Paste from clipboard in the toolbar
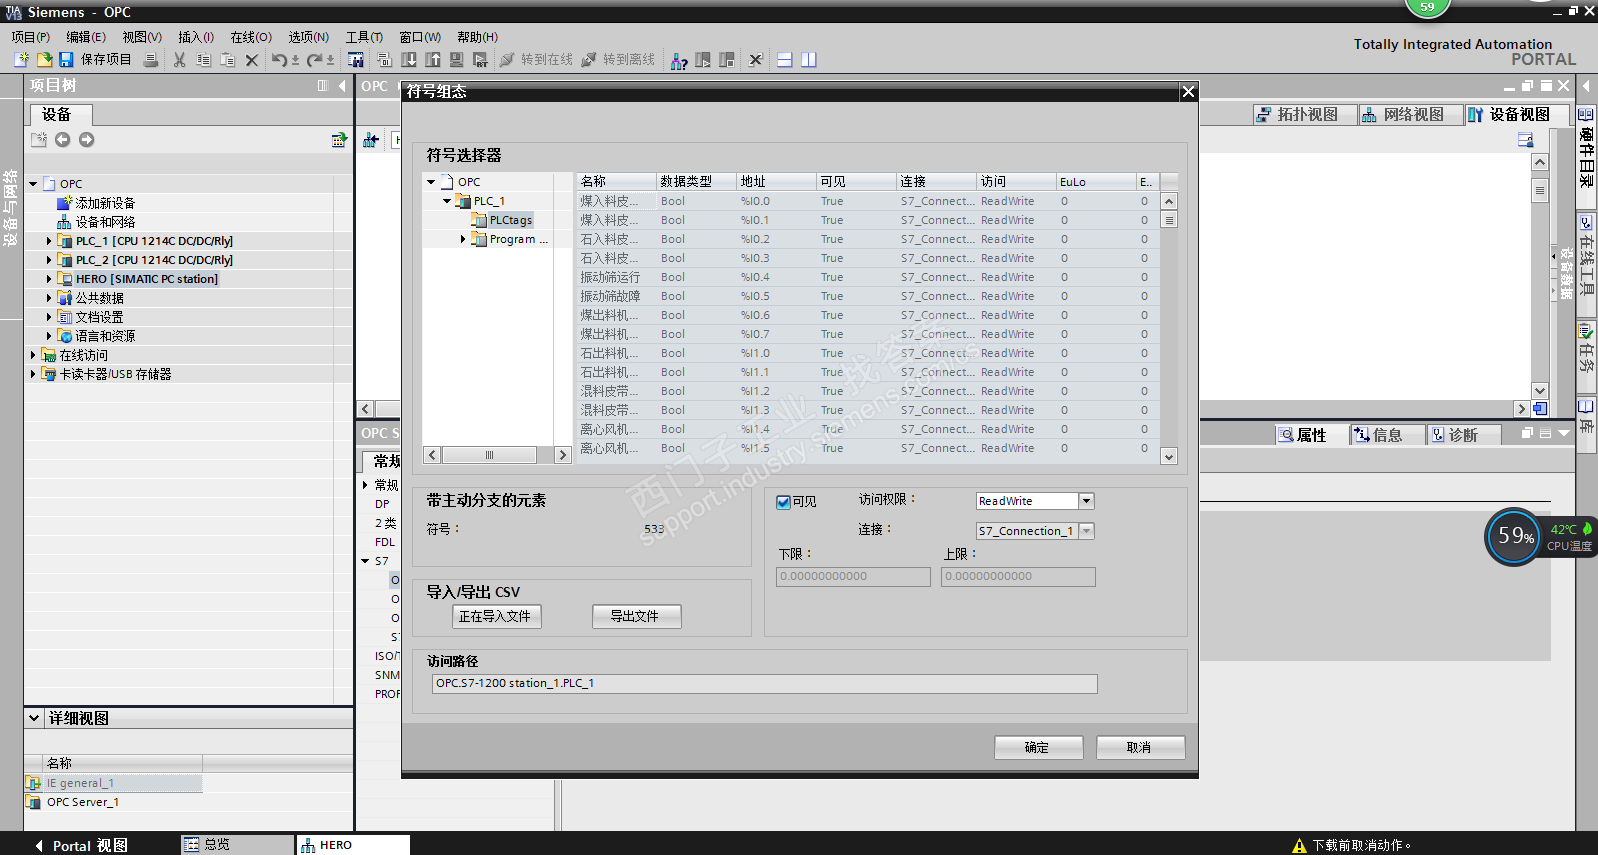 pyautogui.click(x=228, y=60)
